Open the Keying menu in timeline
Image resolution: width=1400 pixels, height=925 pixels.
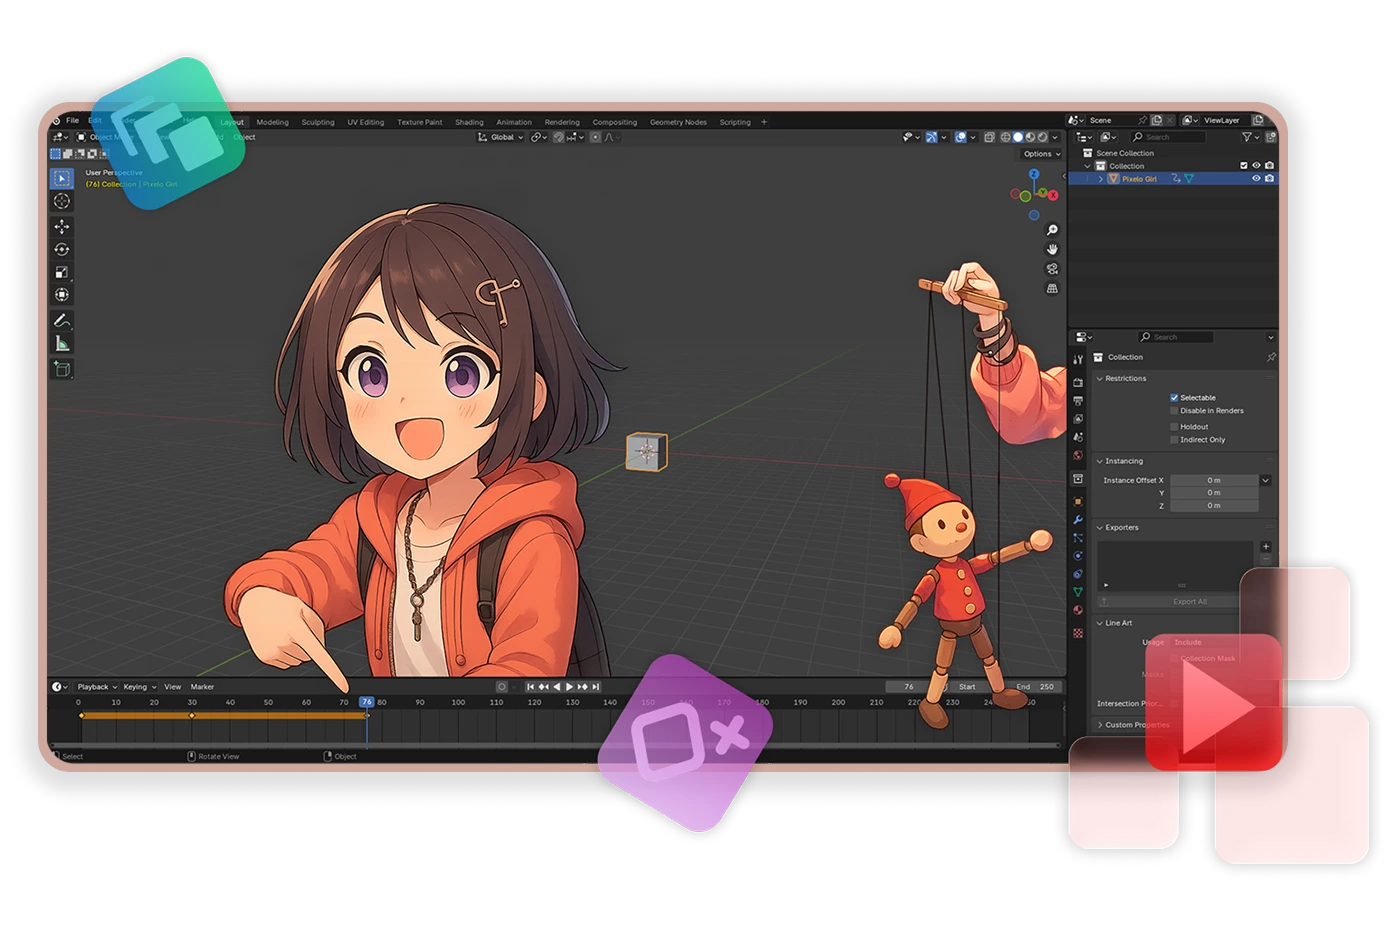pyautogui.click(x=139, y=687)
